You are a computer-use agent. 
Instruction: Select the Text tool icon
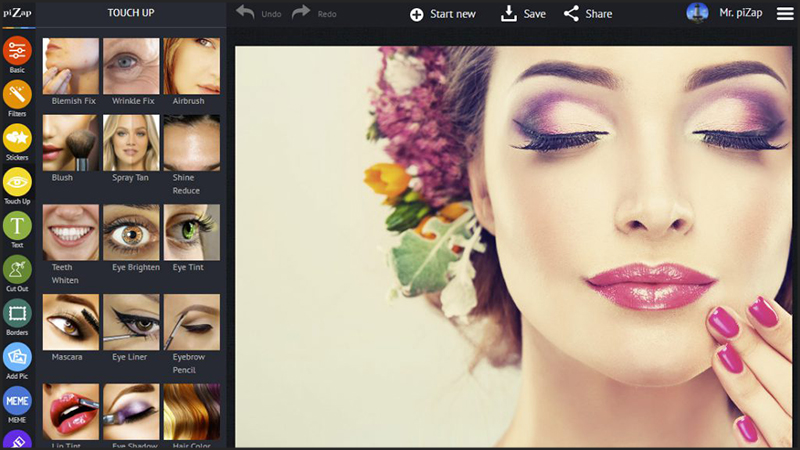click(x=17, y=226)
